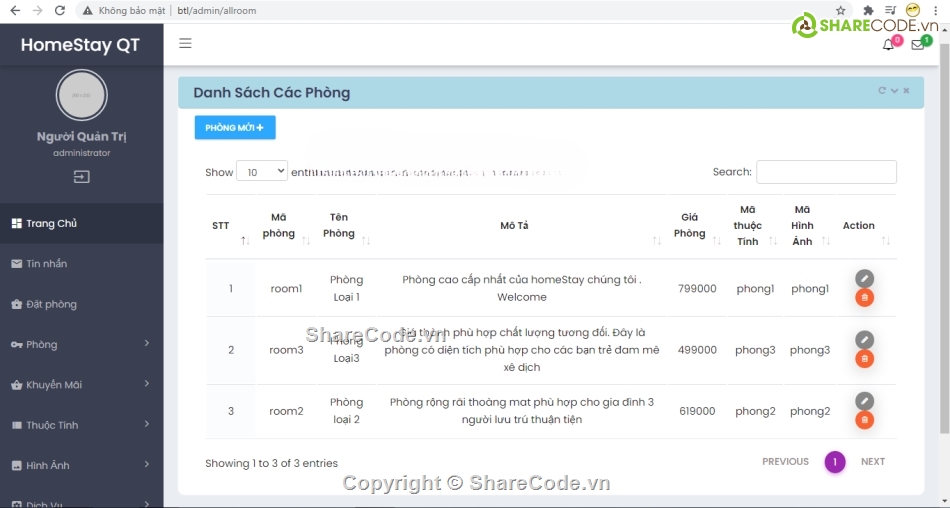Open Đặt phòng in the sidebar

pos(81,304)
